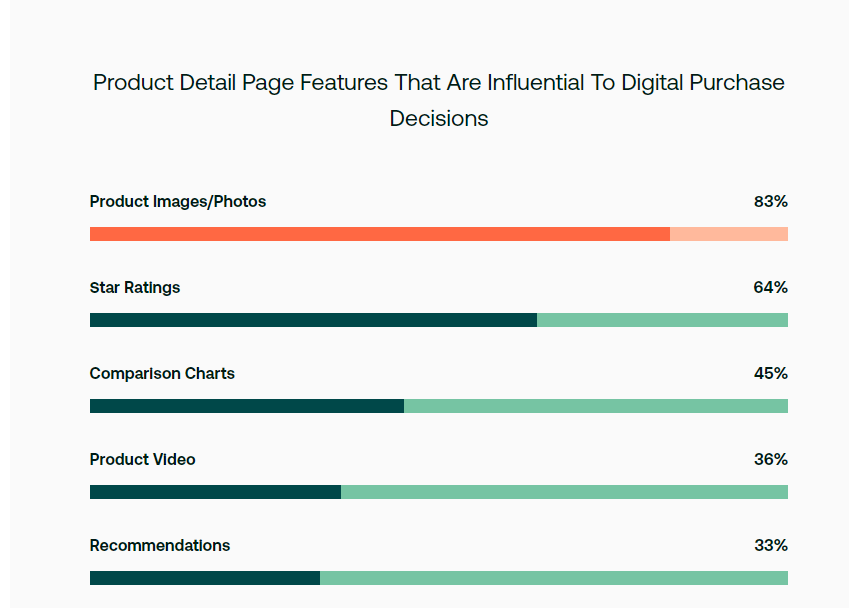Screen dimensions: 849x608
Task: Select the Comparison Charts label
Action: coord(162,374)
